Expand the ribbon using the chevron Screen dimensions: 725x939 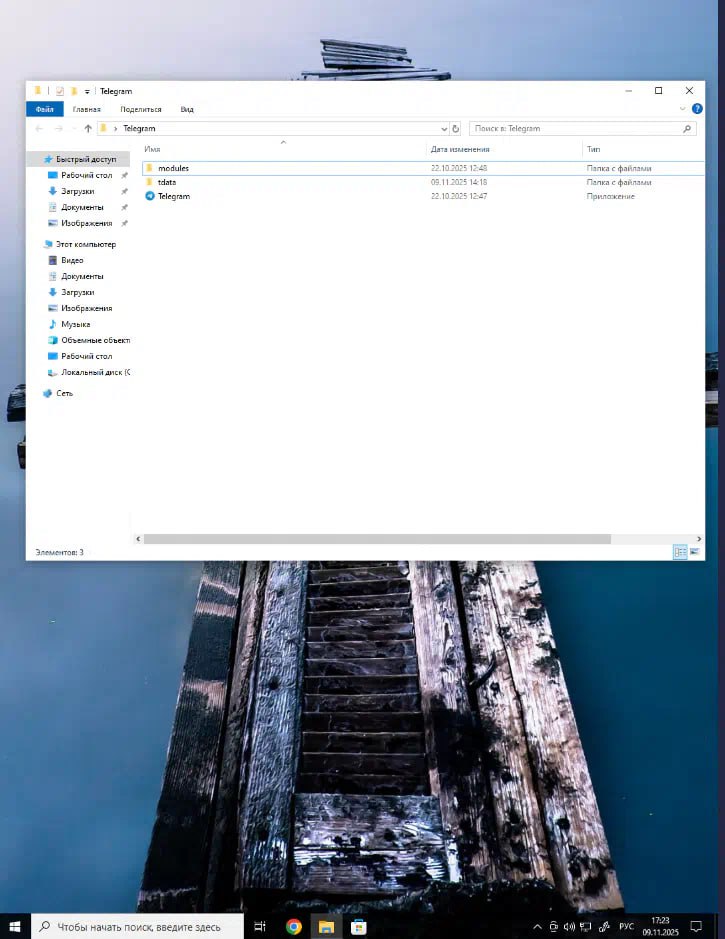[x=683, y=109]
